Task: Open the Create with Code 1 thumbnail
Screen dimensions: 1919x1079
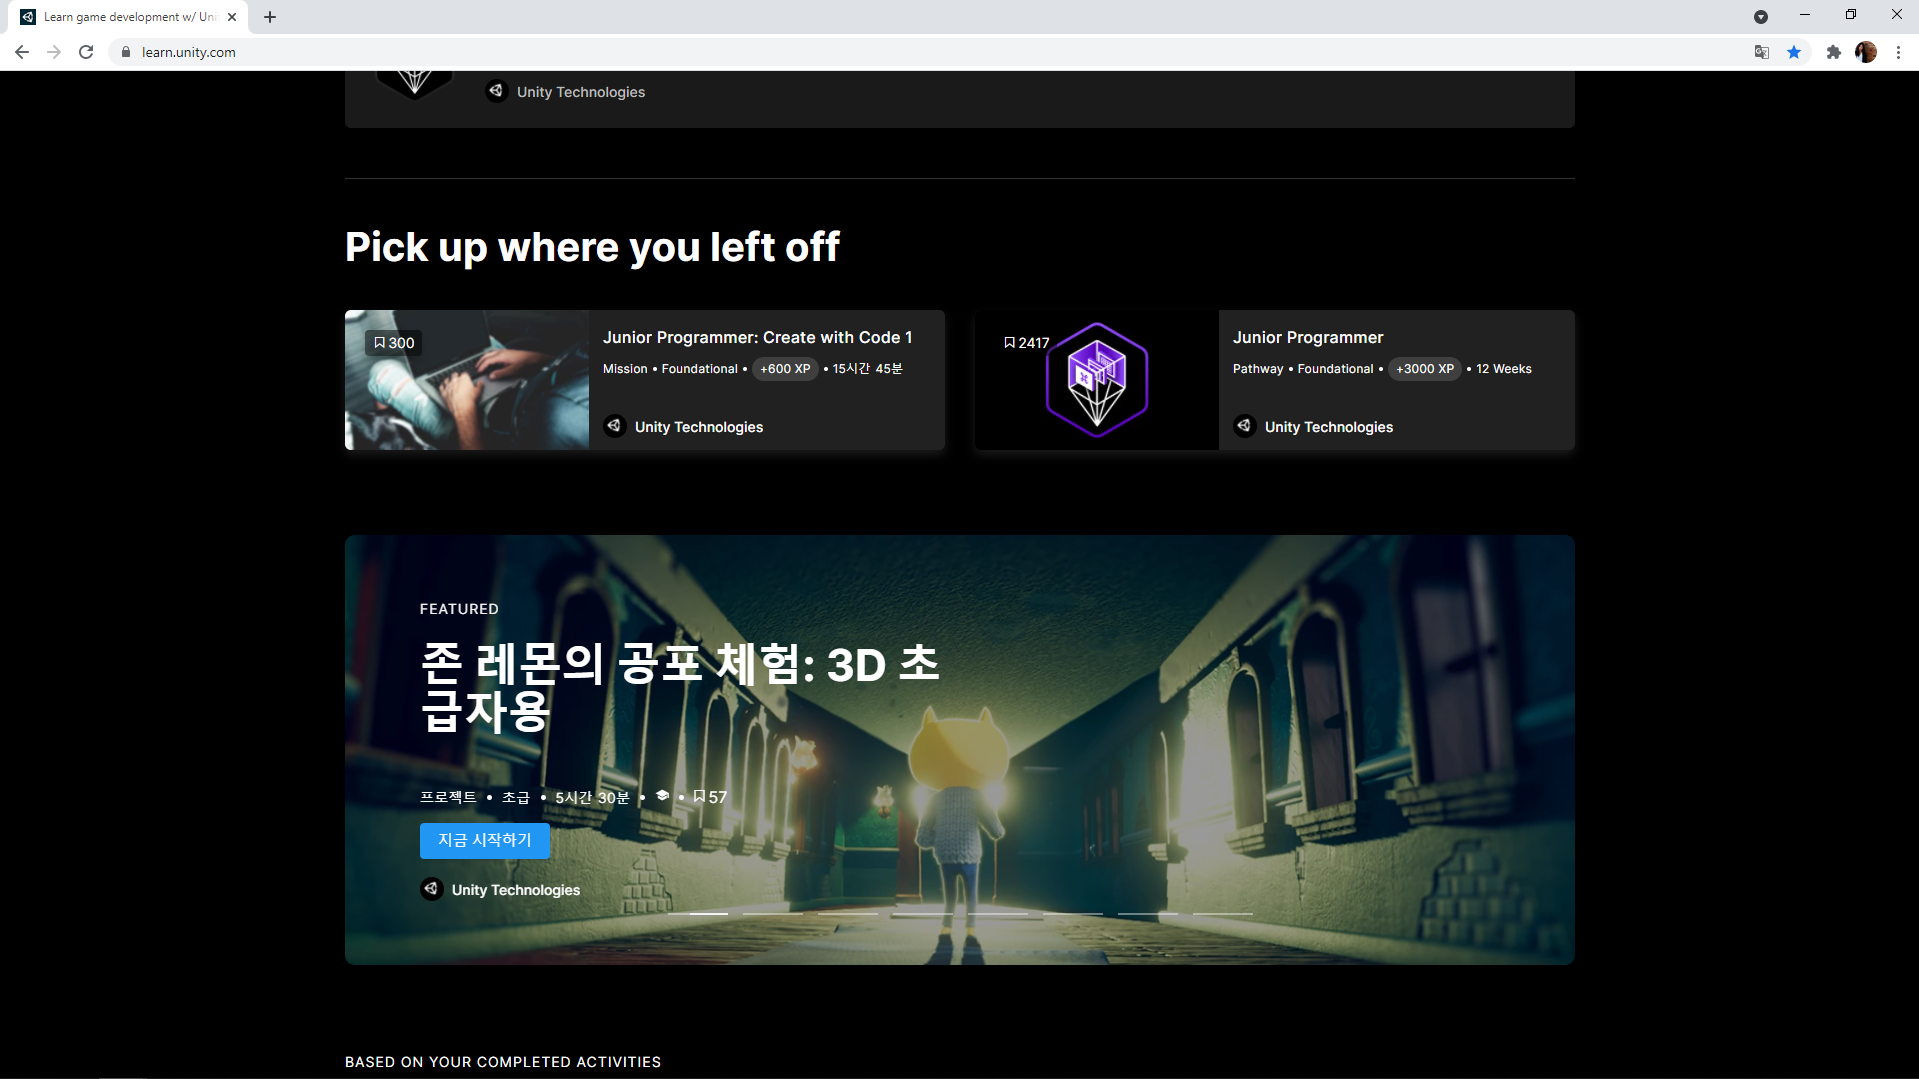Action: (x=467, y=380)
